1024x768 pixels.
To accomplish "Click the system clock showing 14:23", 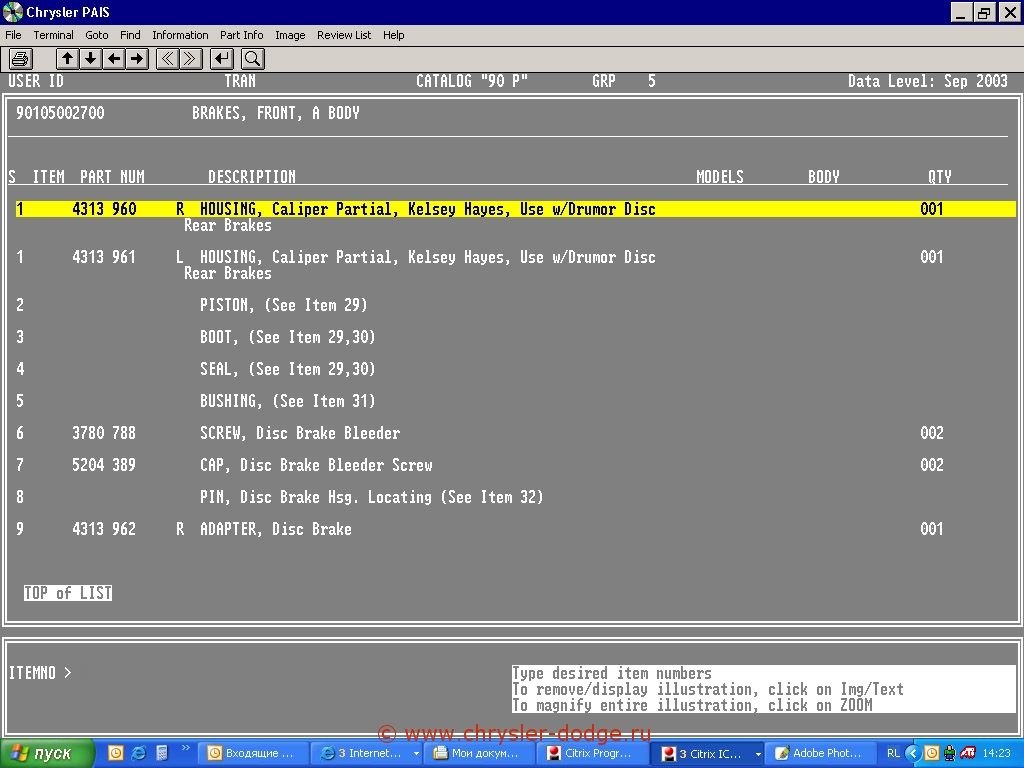I will pyautogui.click(x=997, y=754).
